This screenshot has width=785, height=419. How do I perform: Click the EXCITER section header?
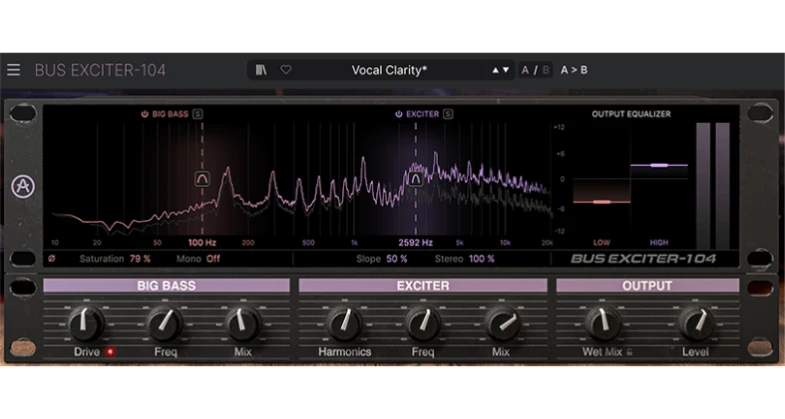pyautogui.click(x=423, y=286)
